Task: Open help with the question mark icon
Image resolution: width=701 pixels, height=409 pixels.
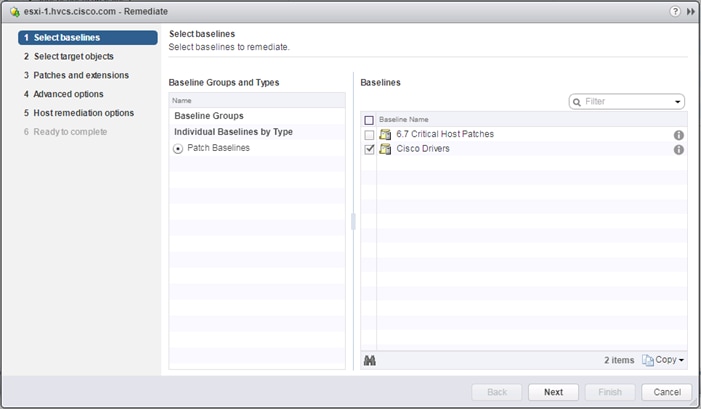Action: point(675,12)
